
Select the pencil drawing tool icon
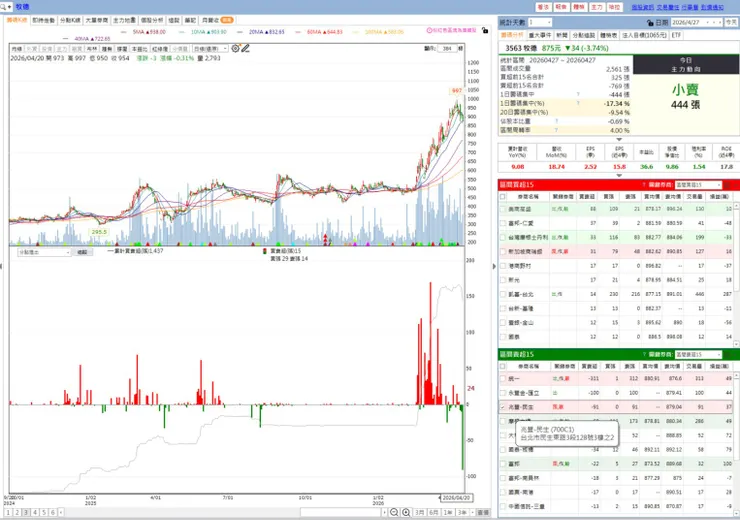pos(245,48)
